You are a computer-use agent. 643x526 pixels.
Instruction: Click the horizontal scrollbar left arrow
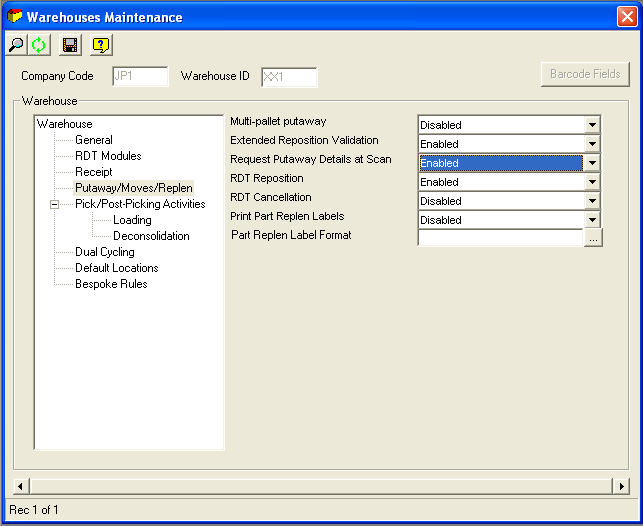click(21, 487)
